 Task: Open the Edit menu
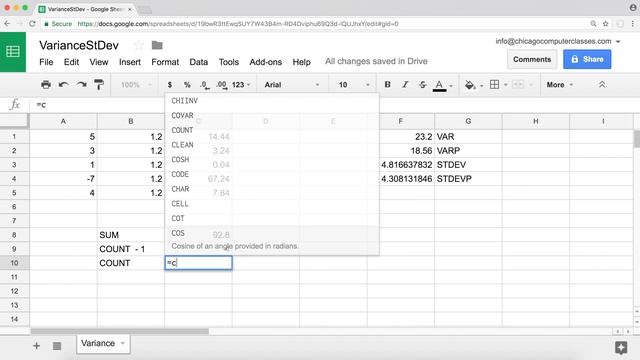coord(71,62)
